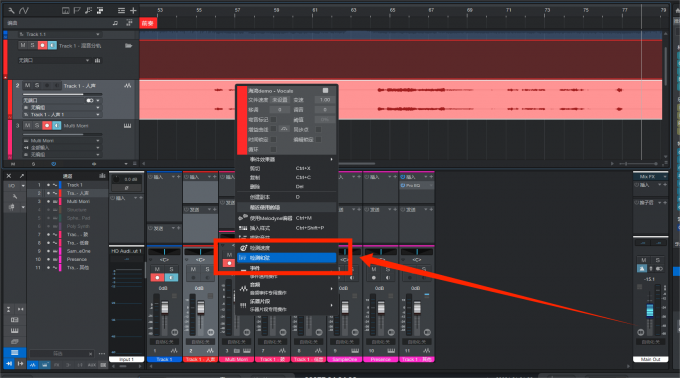
Task: Click the mixer channel search filter field
Action: 61,354
